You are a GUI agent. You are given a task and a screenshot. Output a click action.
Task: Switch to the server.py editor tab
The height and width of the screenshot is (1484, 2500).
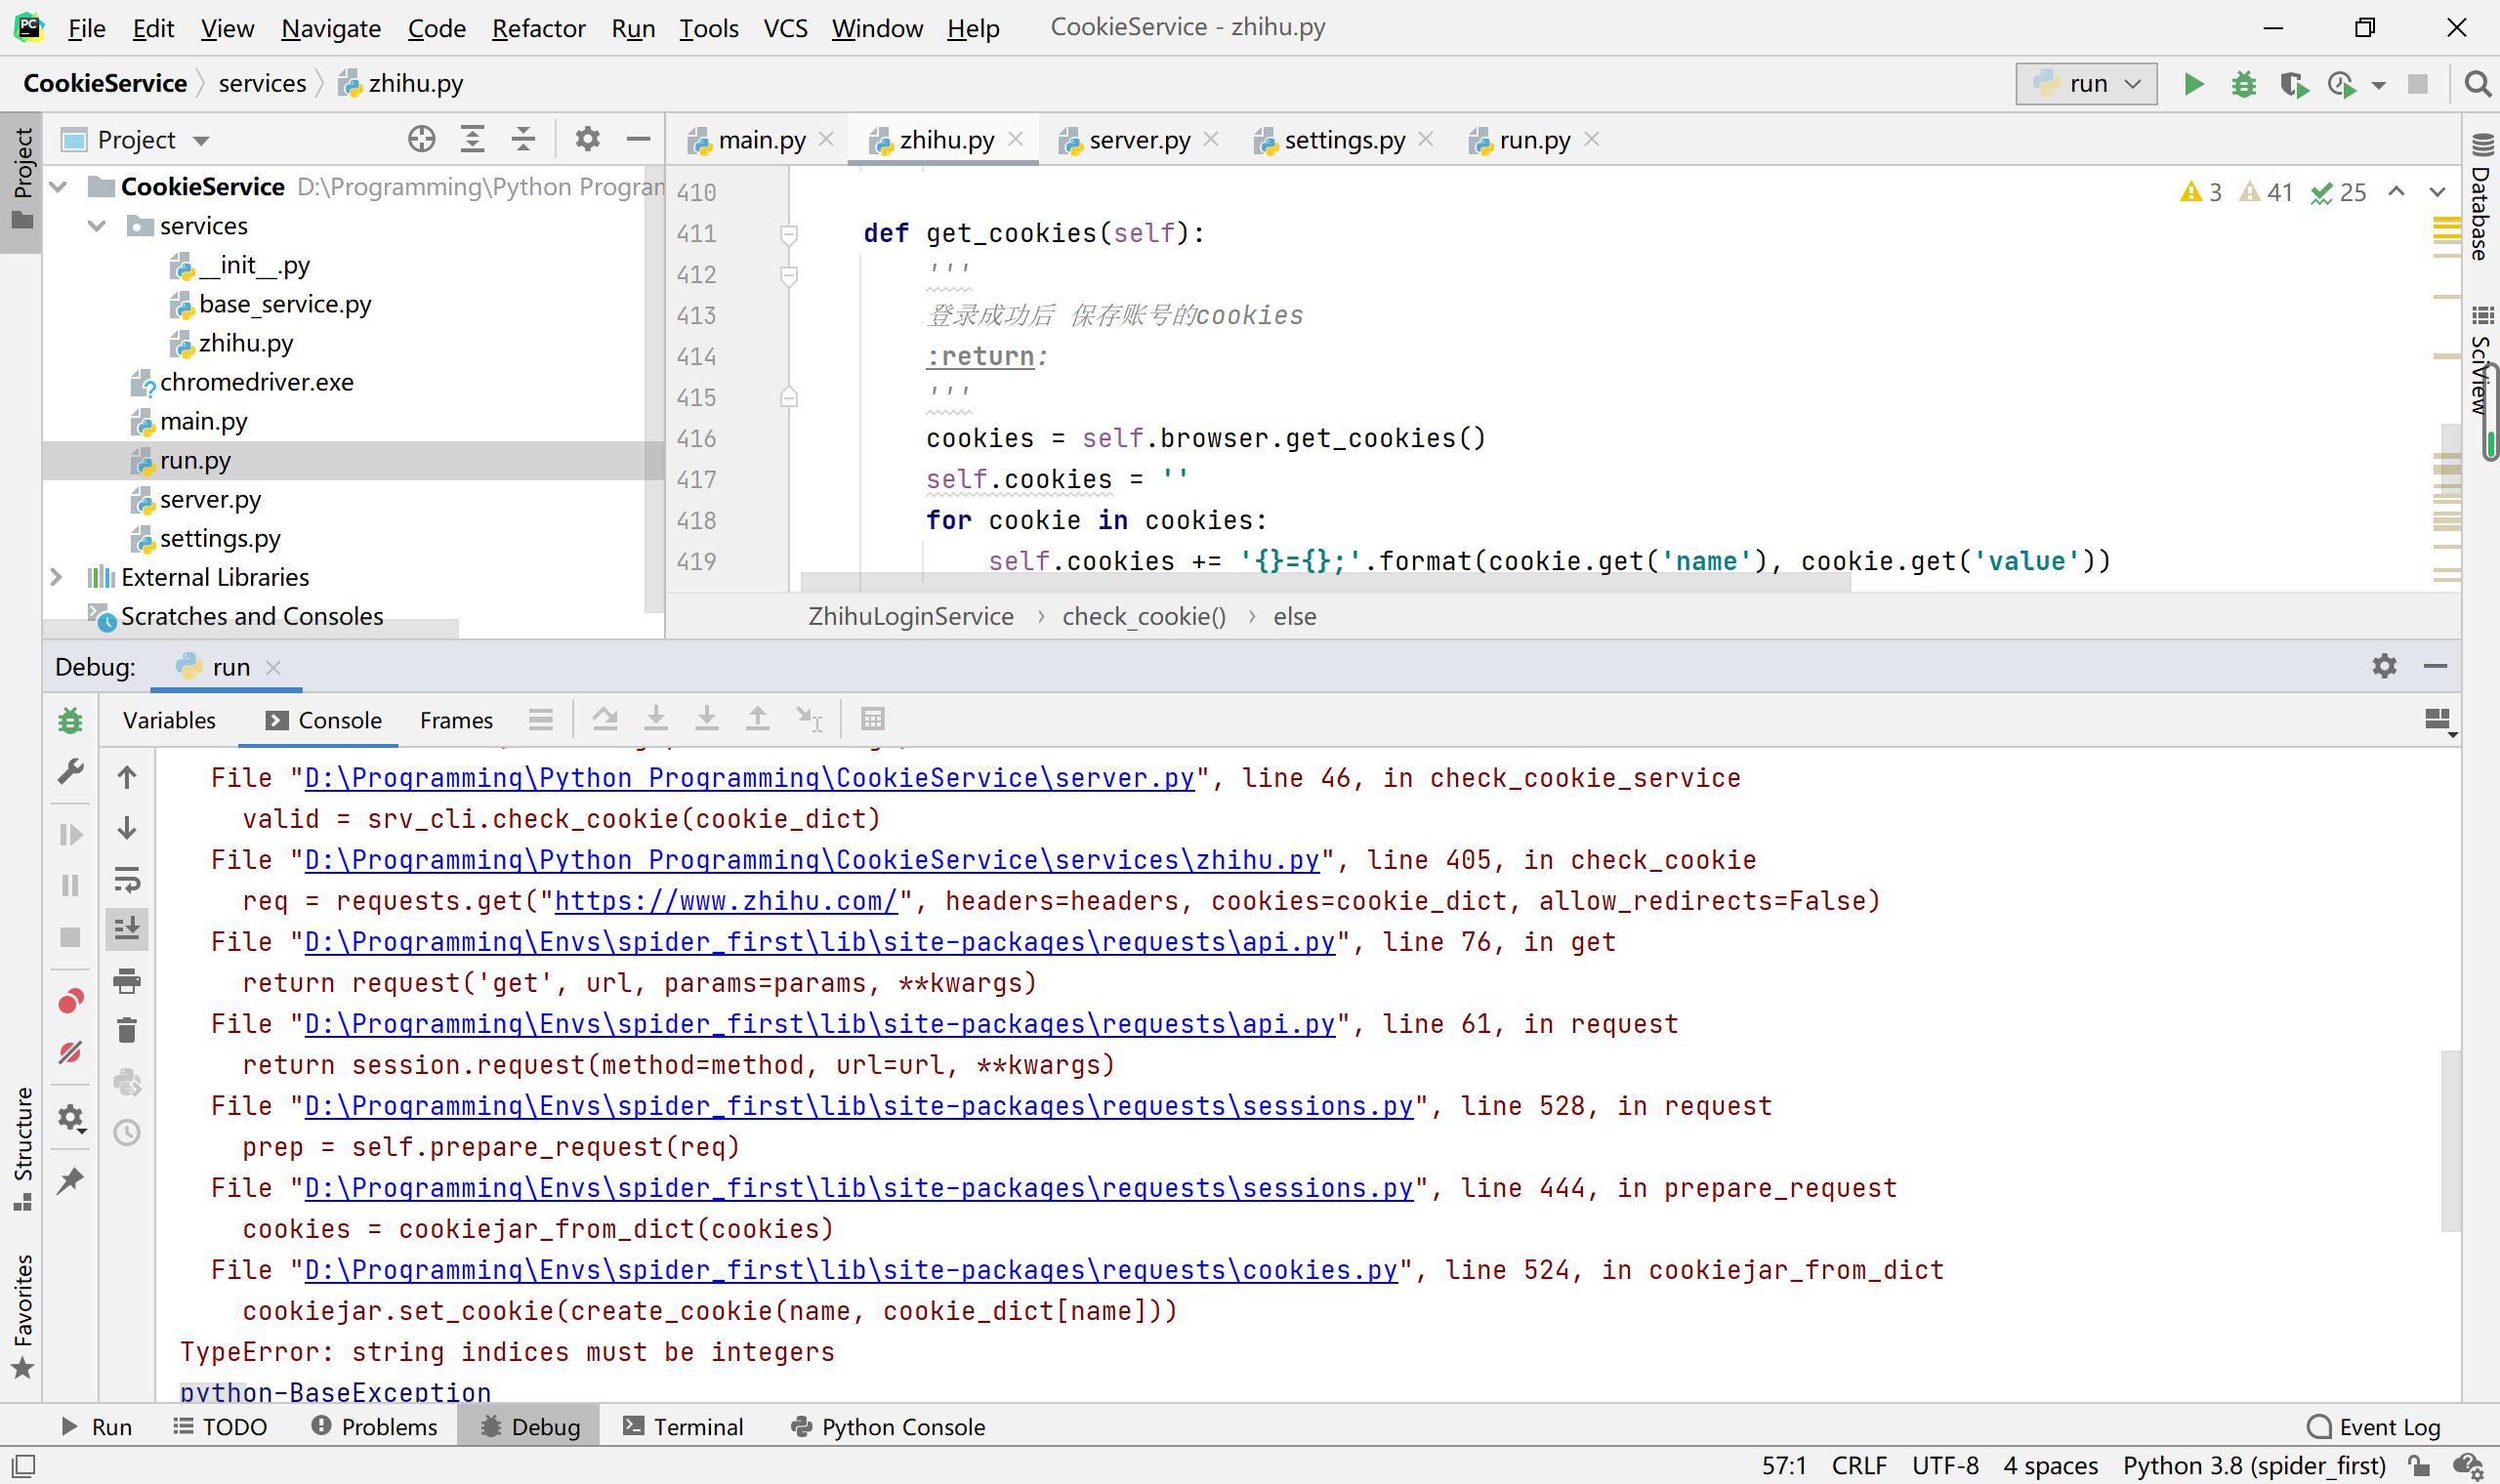(1140, 140)
